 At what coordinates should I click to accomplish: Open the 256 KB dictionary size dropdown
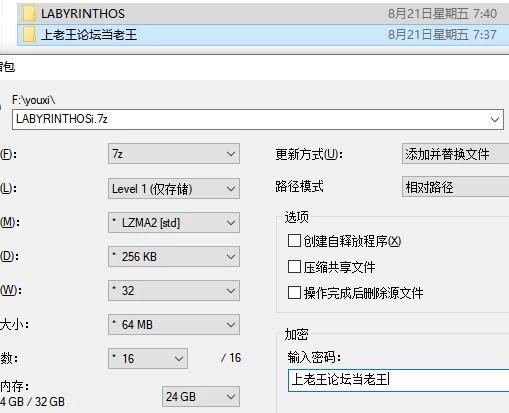174,256
